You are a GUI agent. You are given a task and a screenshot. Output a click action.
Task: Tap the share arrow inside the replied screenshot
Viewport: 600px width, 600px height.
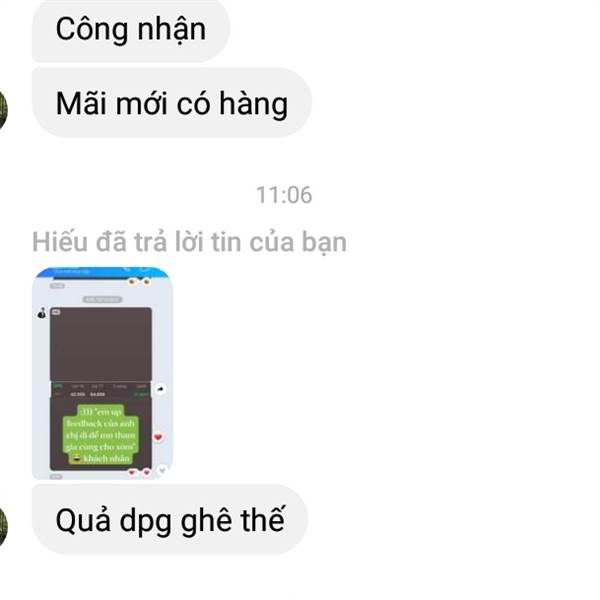click(x=160, y=389)
